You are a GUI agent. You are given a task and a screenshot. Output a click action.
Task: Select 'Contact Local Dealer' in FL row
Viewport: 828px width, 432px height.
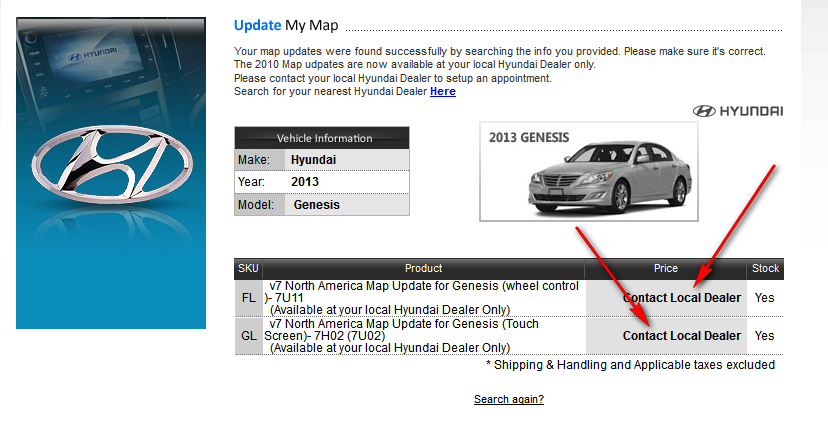pyautogui.click(x=681, y=298)
